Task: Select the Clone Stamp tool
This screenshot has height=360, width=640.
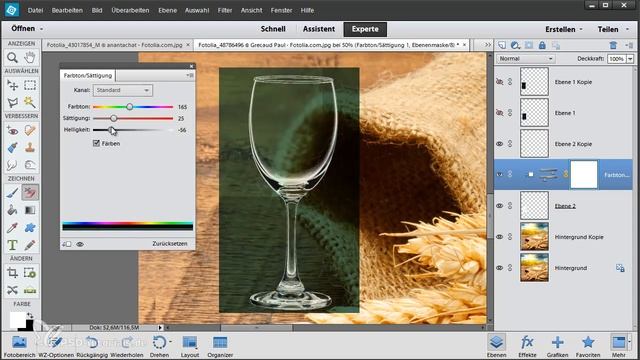Action: [30, 147]
